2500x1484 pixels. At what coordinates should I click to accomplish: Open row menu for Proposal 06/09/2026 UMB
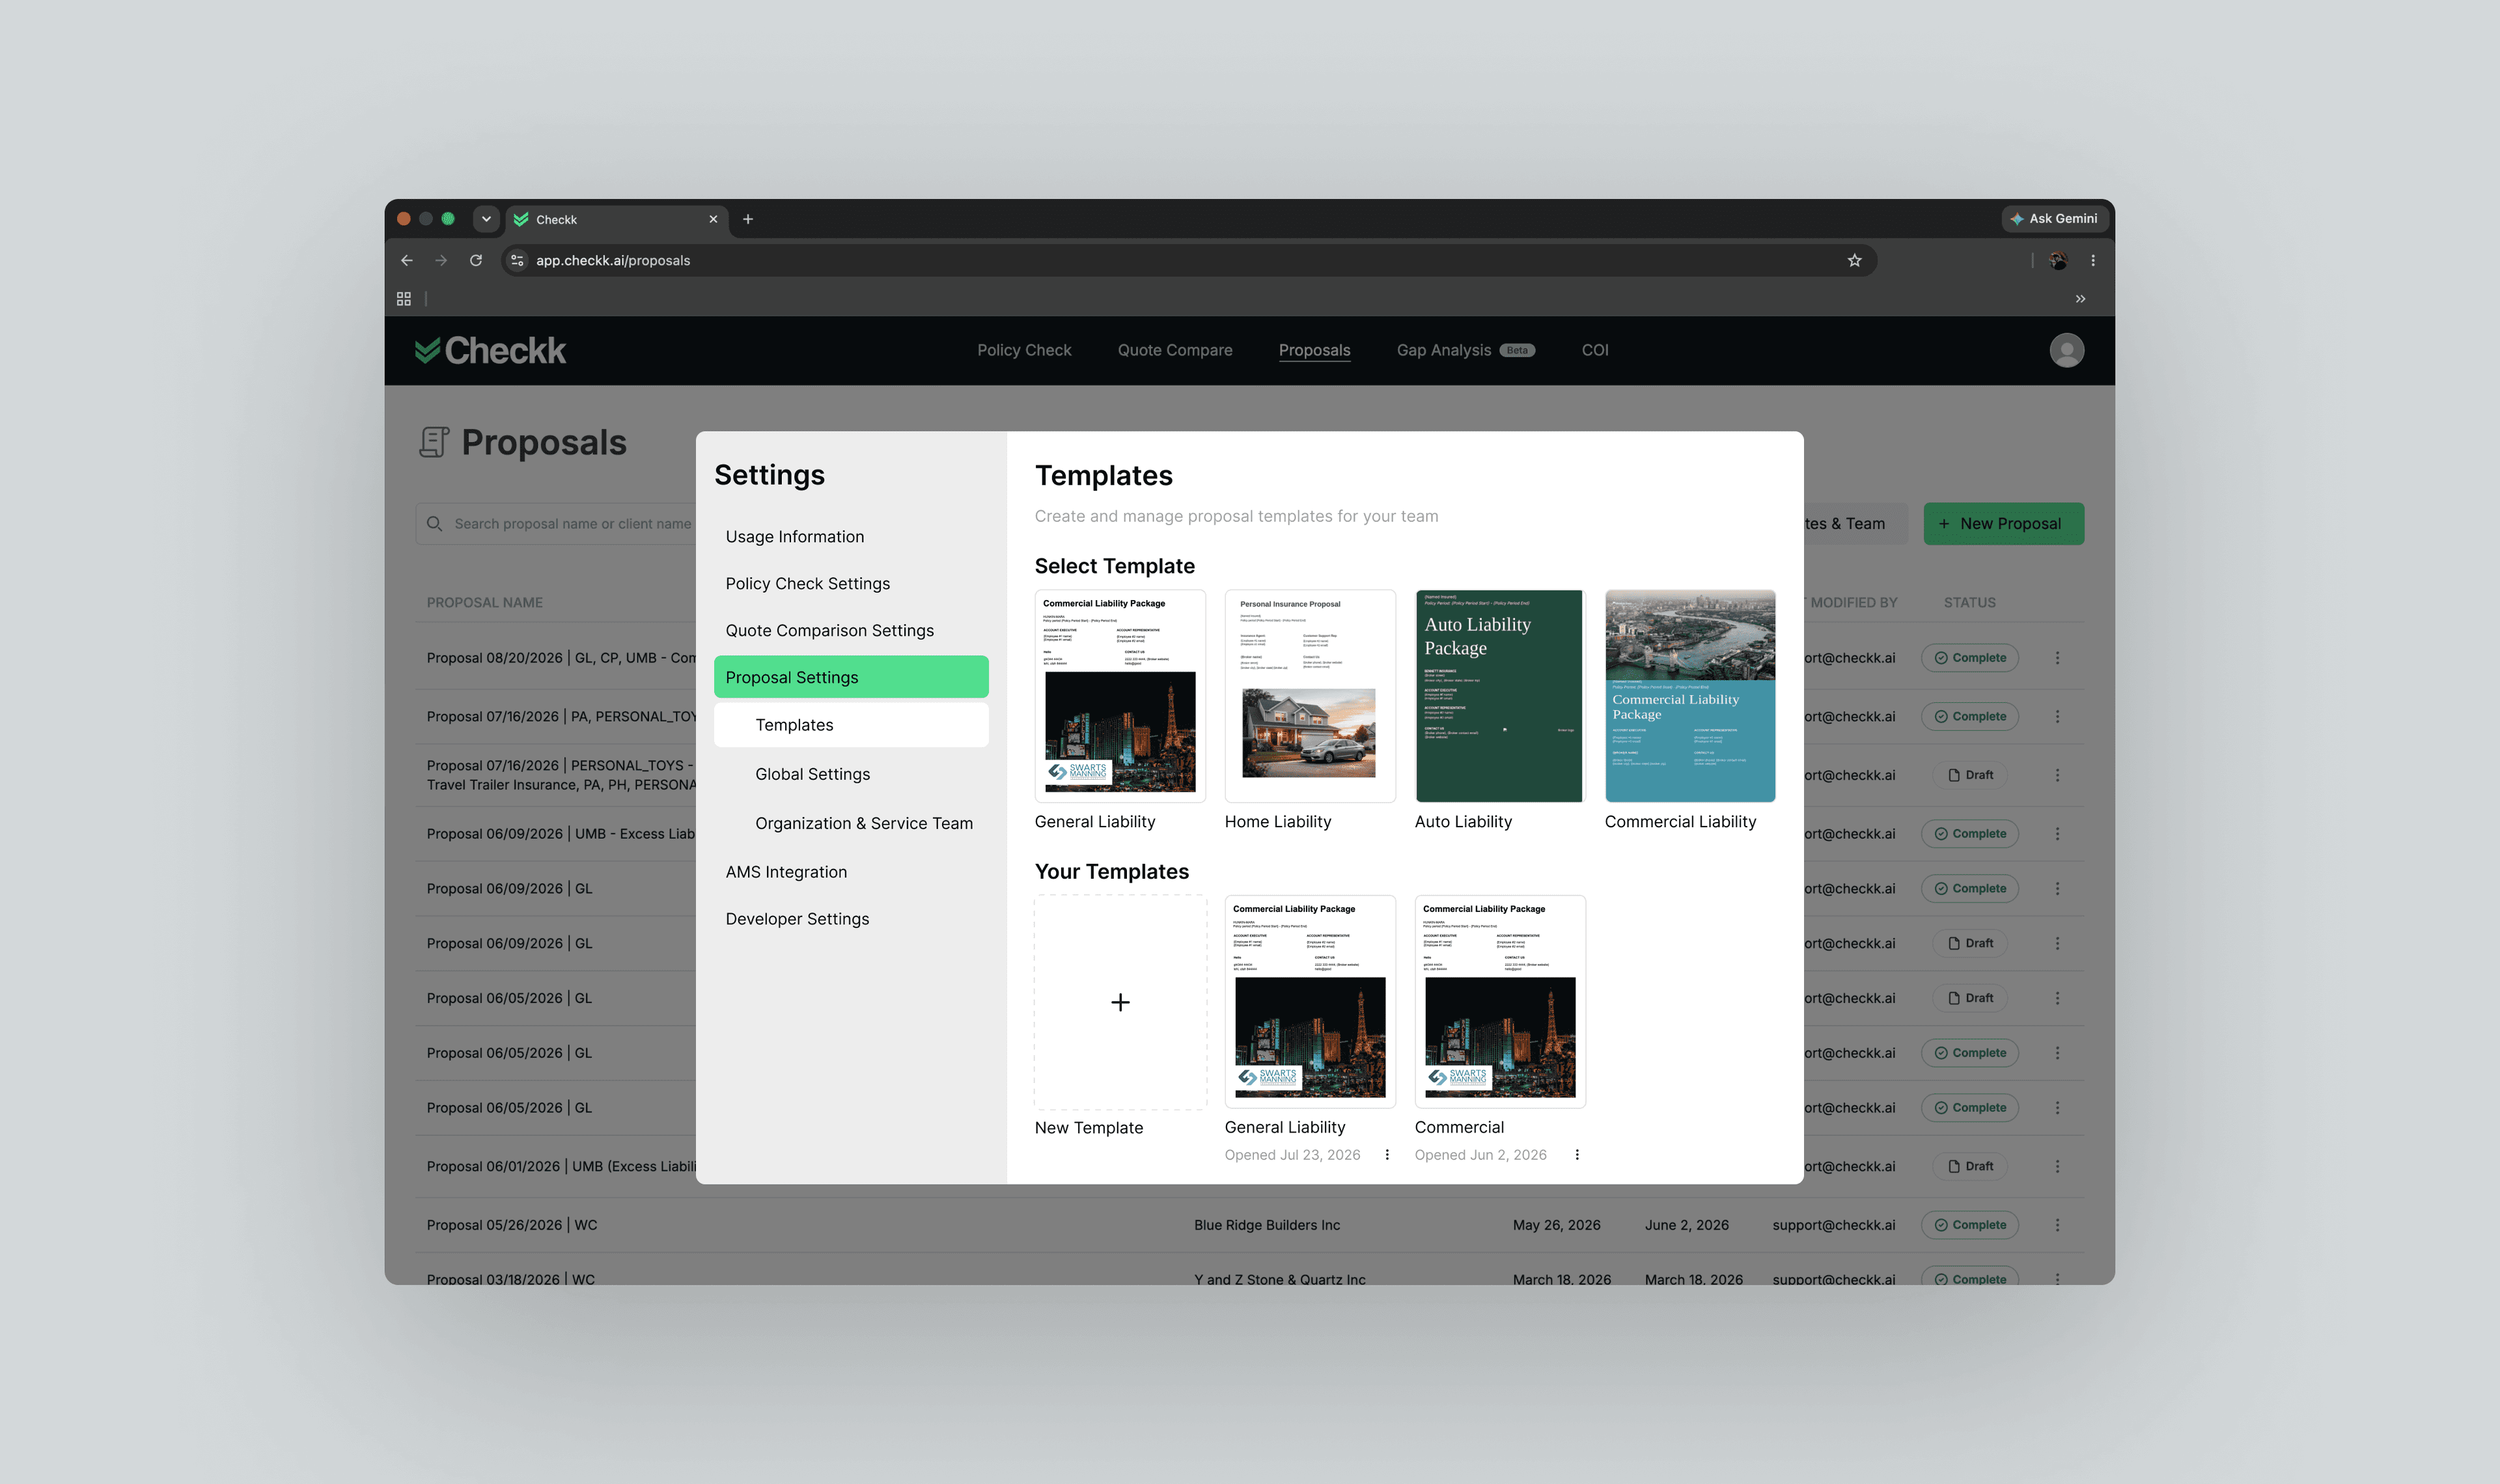(x=2057, y=834)
